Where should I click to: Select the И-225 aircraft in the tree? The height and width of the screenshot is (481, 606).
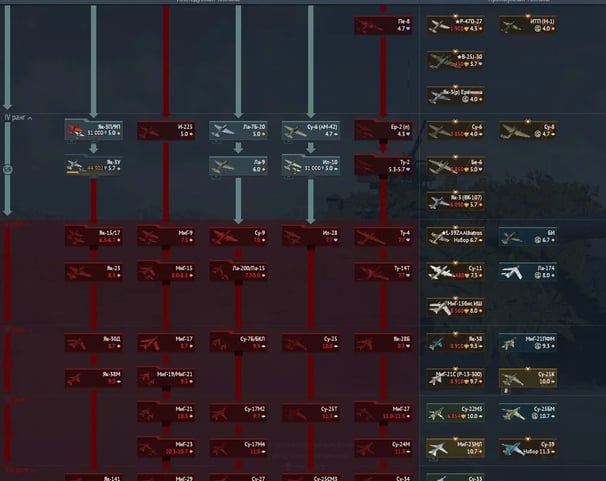[165, 130]
